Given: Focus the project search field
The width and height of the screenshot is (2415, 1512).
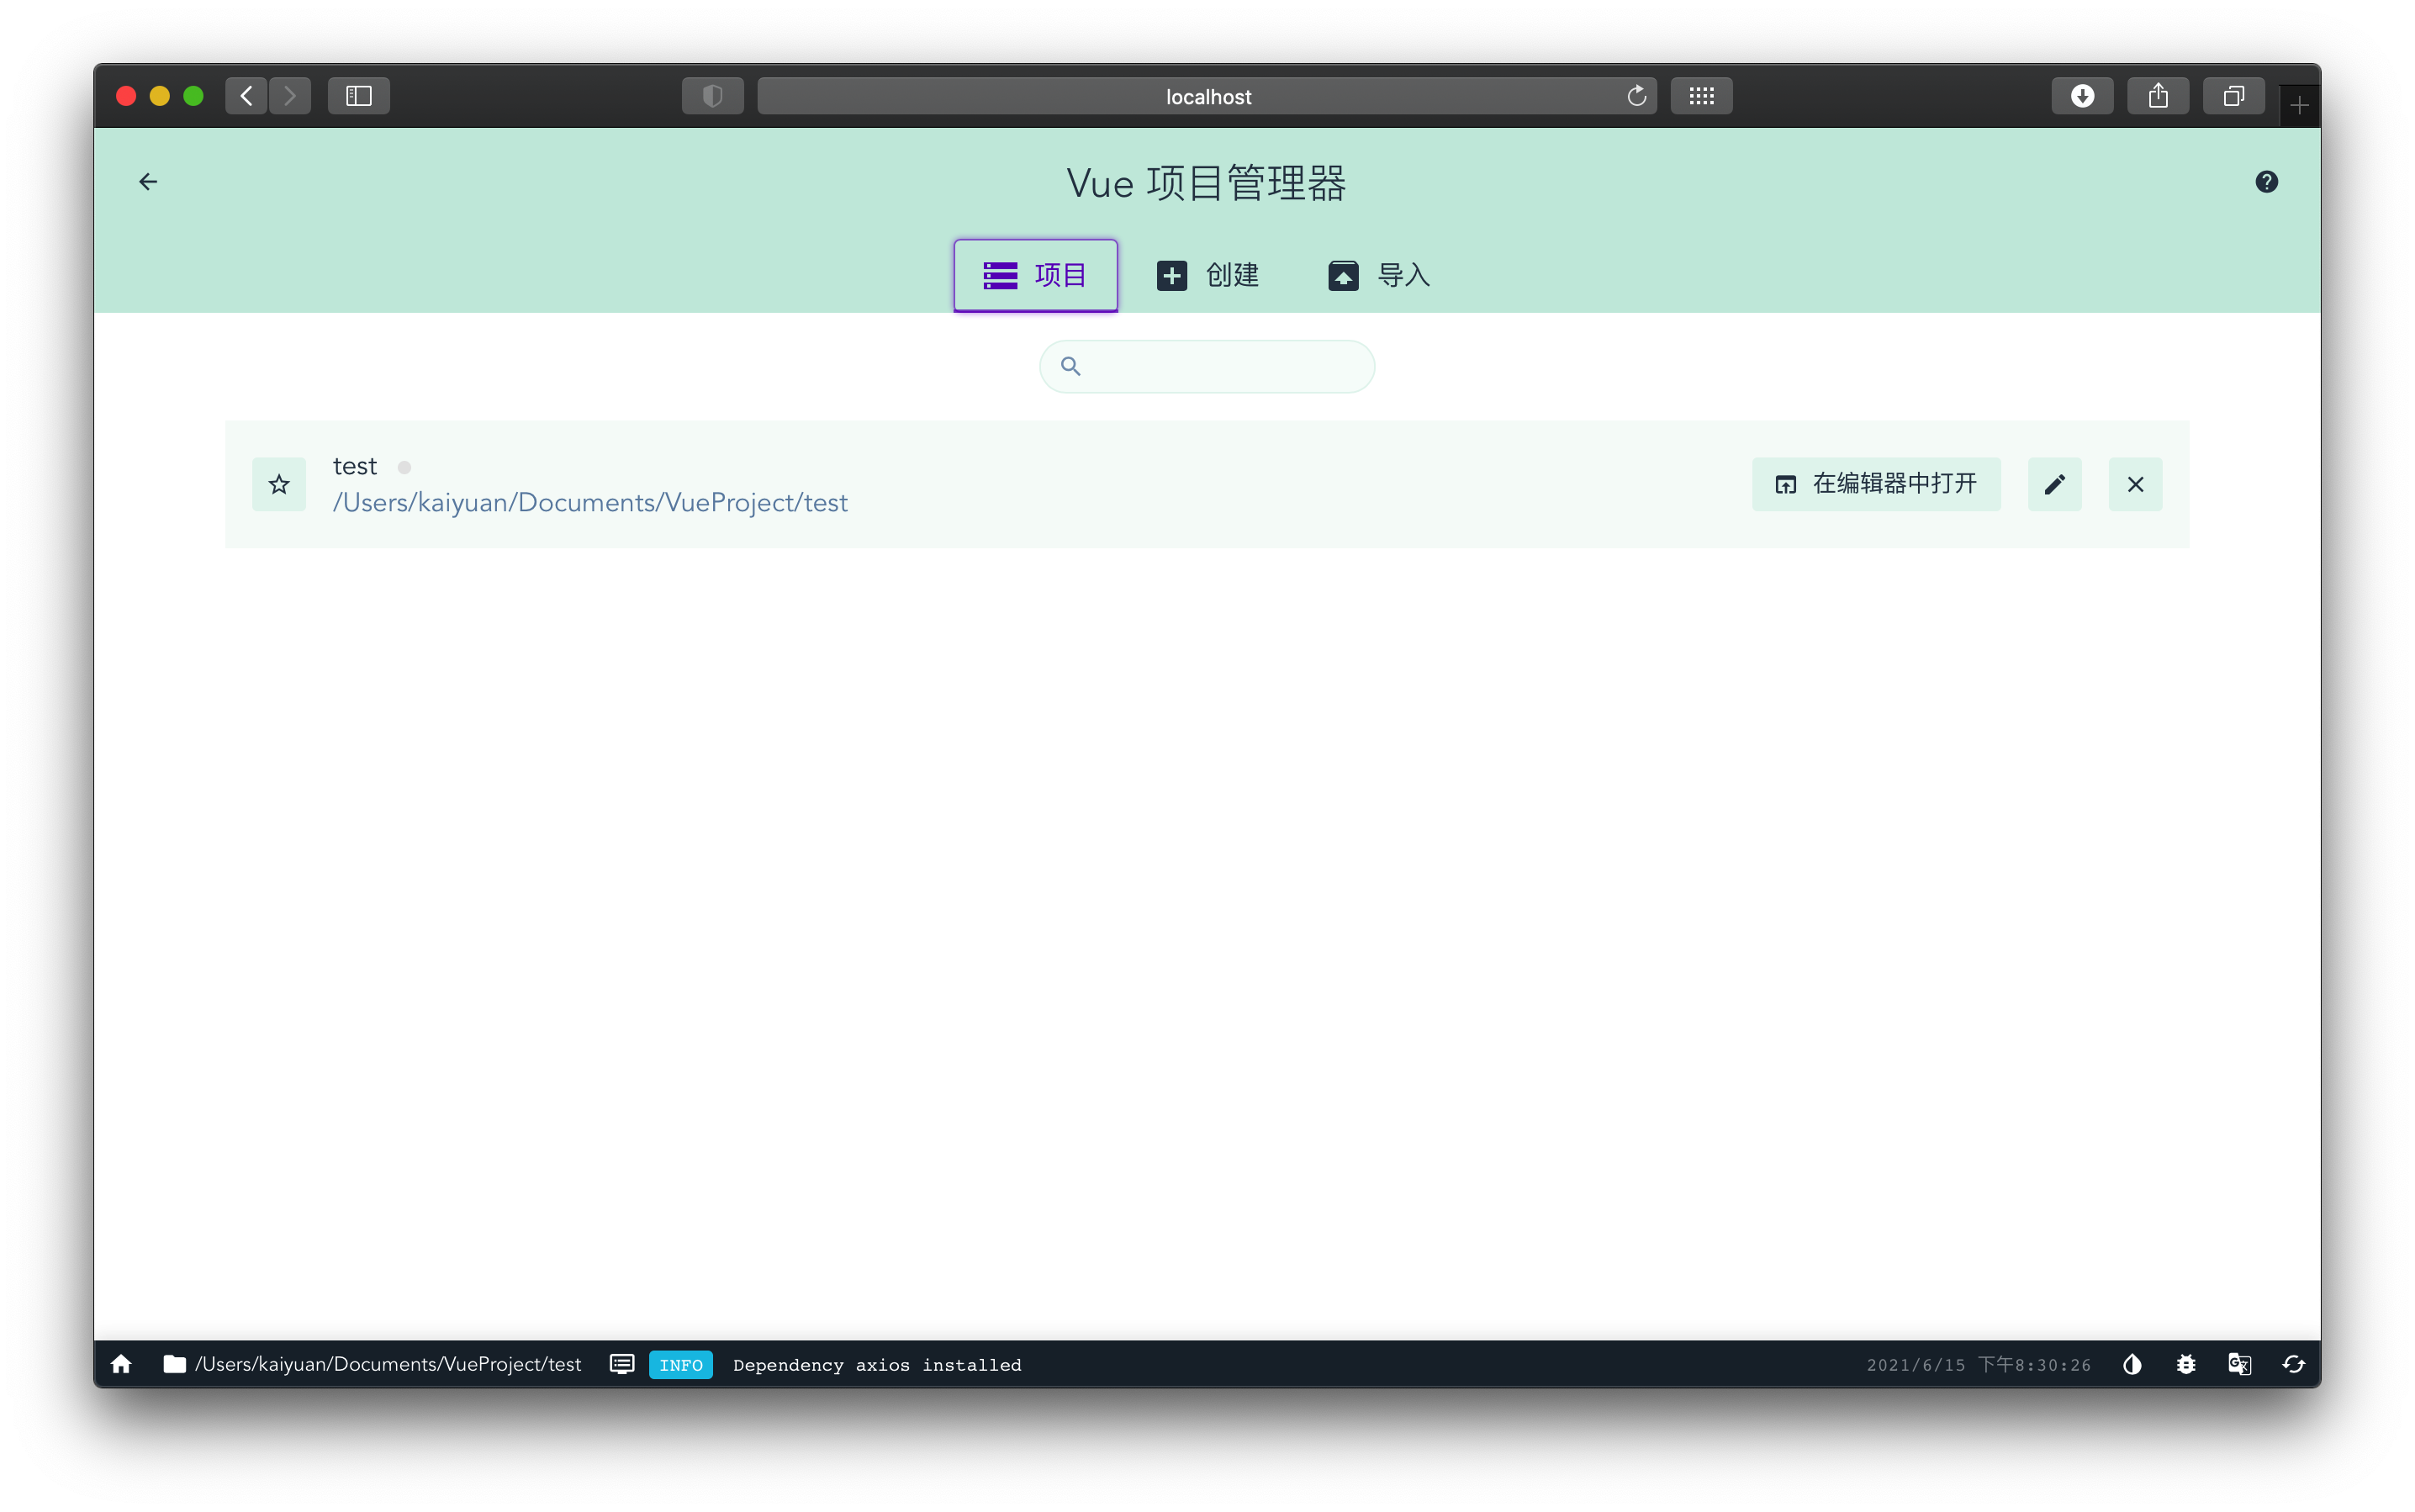Looking at the screenshot, I should (x=1207, y=366).
